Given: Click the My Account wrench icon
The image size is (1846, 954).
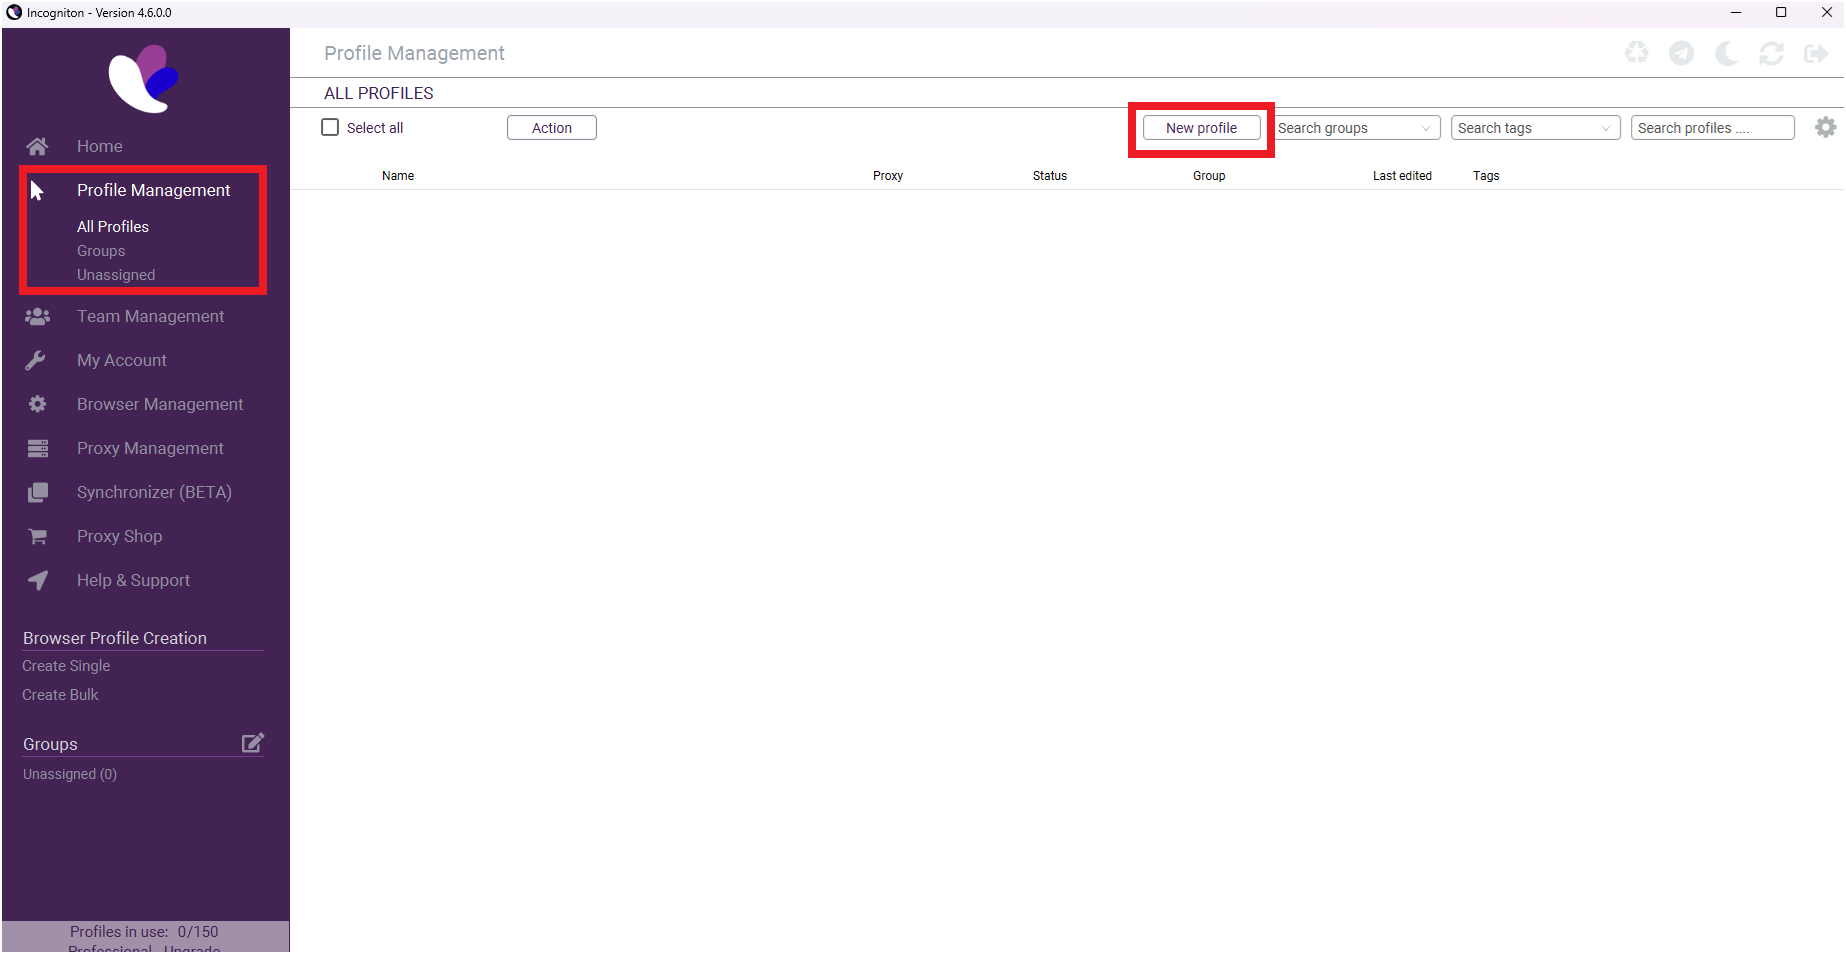Looking at the screenshot, I should [x=37, y=360].
